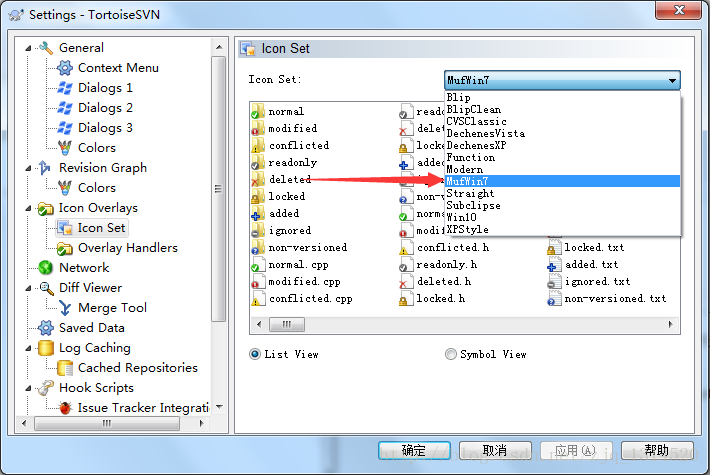Collapse the Diff Viewer tree node
Image resolution: width=710 pixels, height=475 pixels.
[x=28, y=288]
